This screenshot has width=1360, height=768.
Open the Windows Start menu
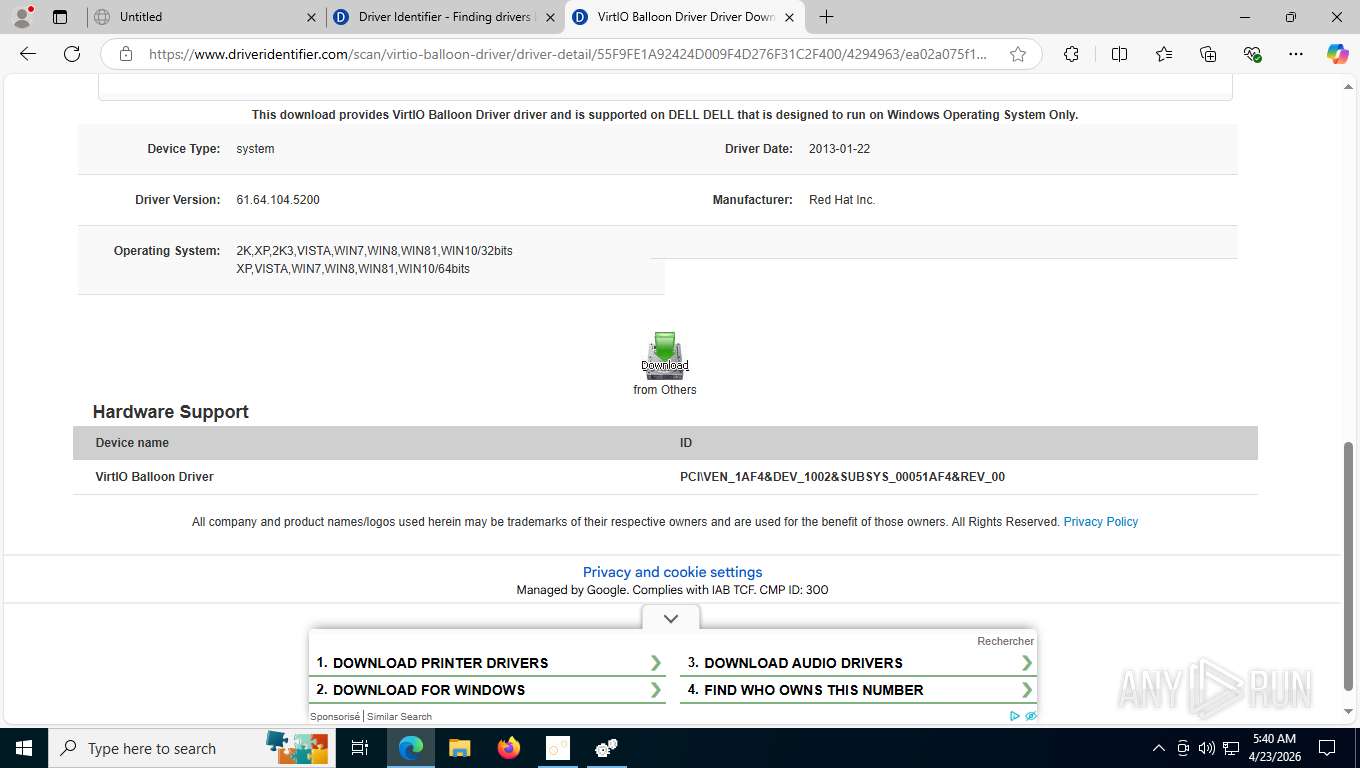(x=24, y=748)
